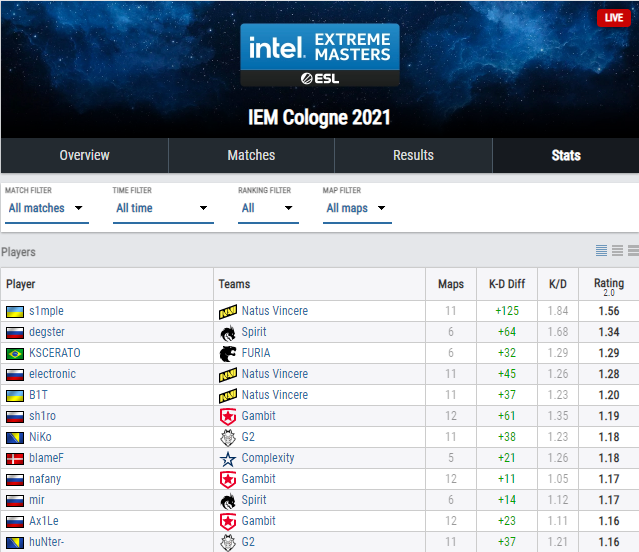The image size is (639, 552).
Task: Click the FURIA panther logo
Action: 228,354
